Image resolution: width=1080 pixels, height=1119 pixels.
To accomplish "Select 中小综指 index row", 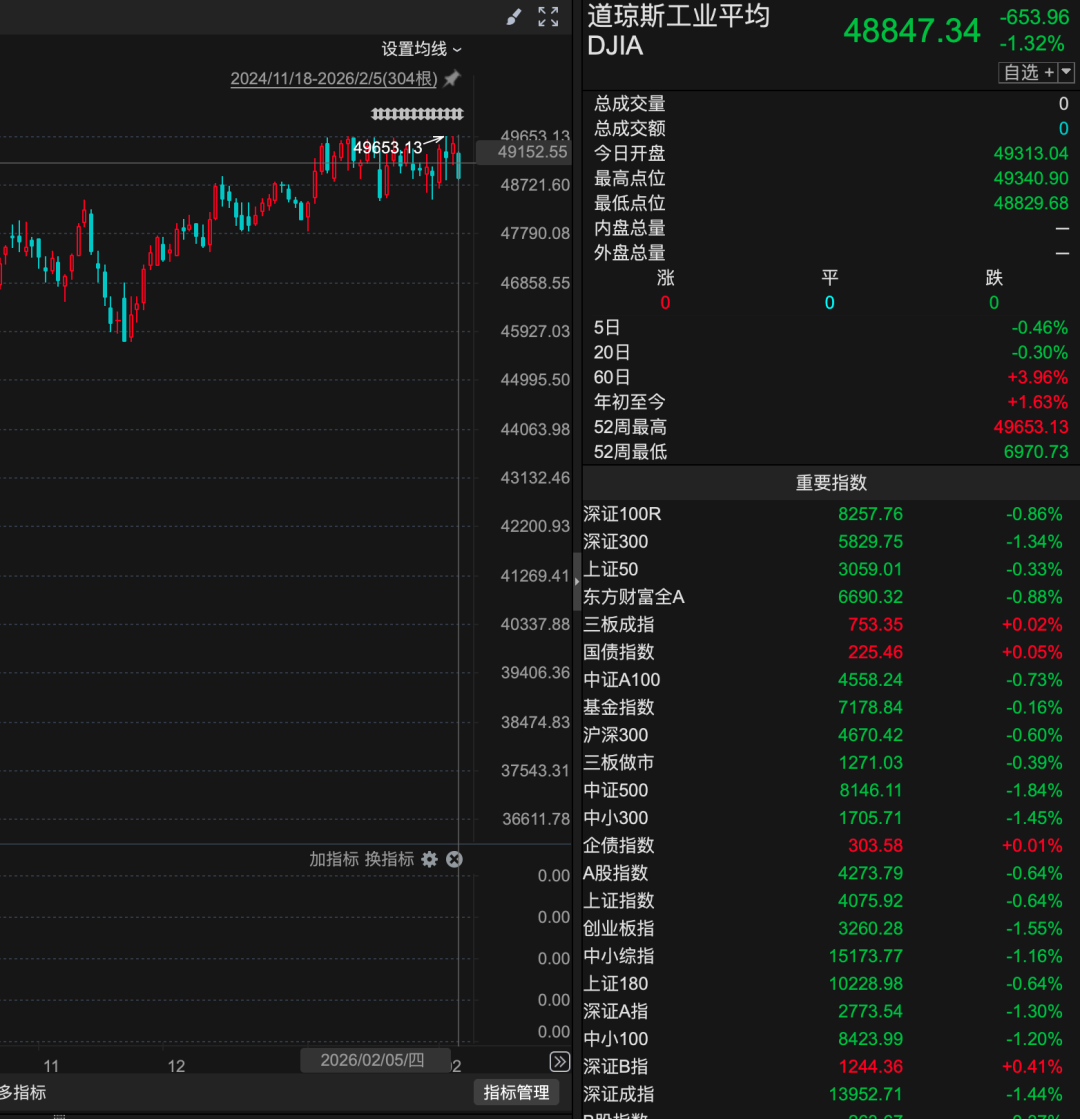I will pyautogui.click(x=831, y=956).
